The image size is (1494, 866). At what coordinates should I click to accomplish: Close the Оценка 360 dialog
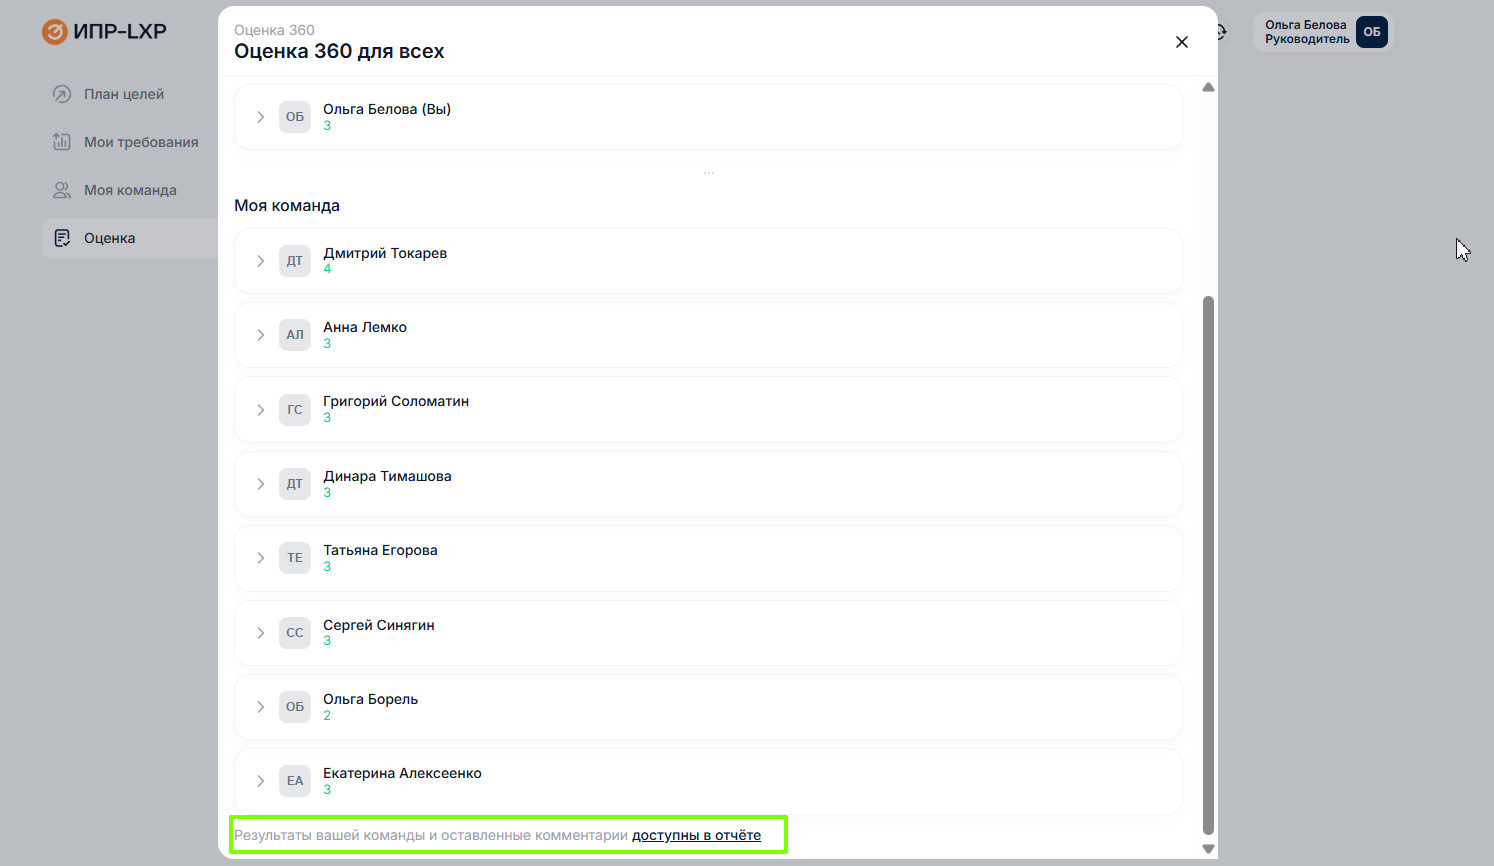pyautogui.click(x=1182, y=42)
